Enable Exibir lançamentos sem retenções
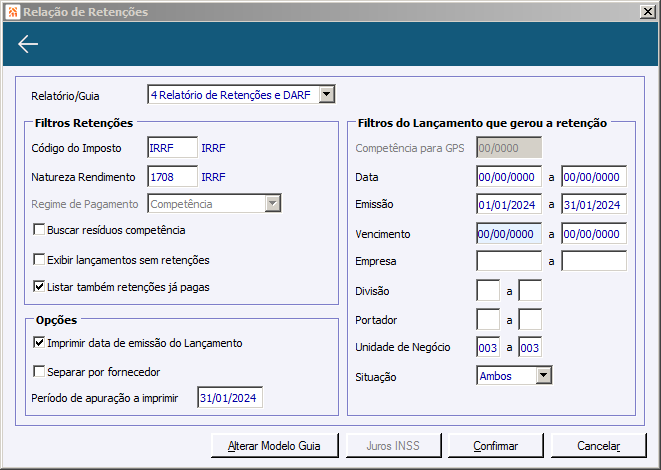 coord(39,259)
